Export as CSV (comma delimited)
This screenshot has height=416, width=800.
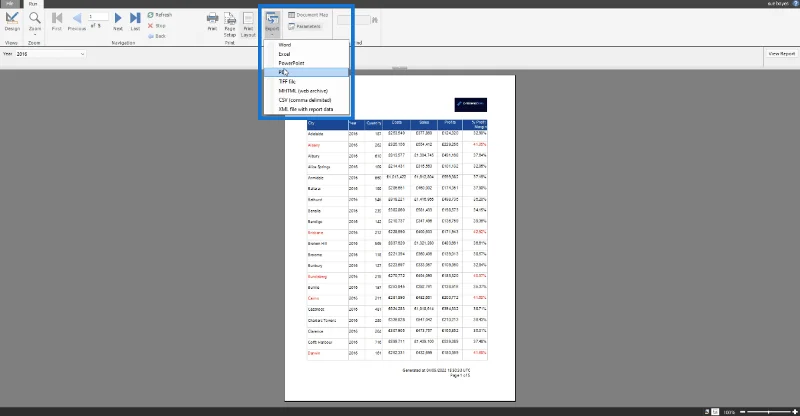click(306, 100)
